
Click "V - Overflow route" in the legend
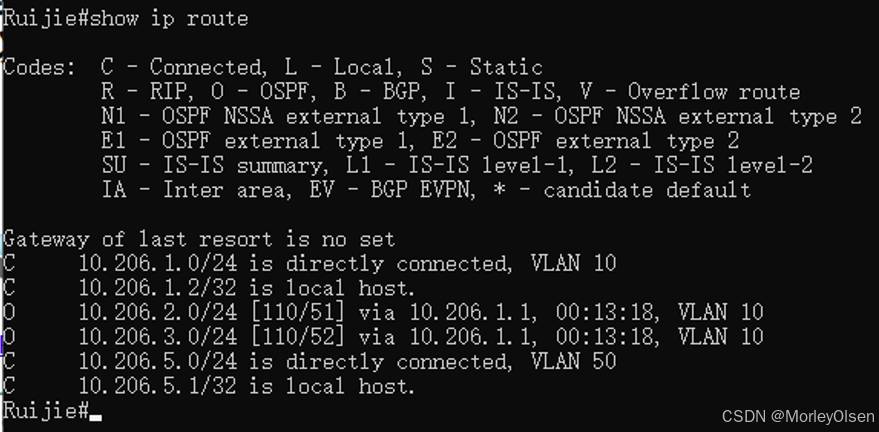point(714,93)
